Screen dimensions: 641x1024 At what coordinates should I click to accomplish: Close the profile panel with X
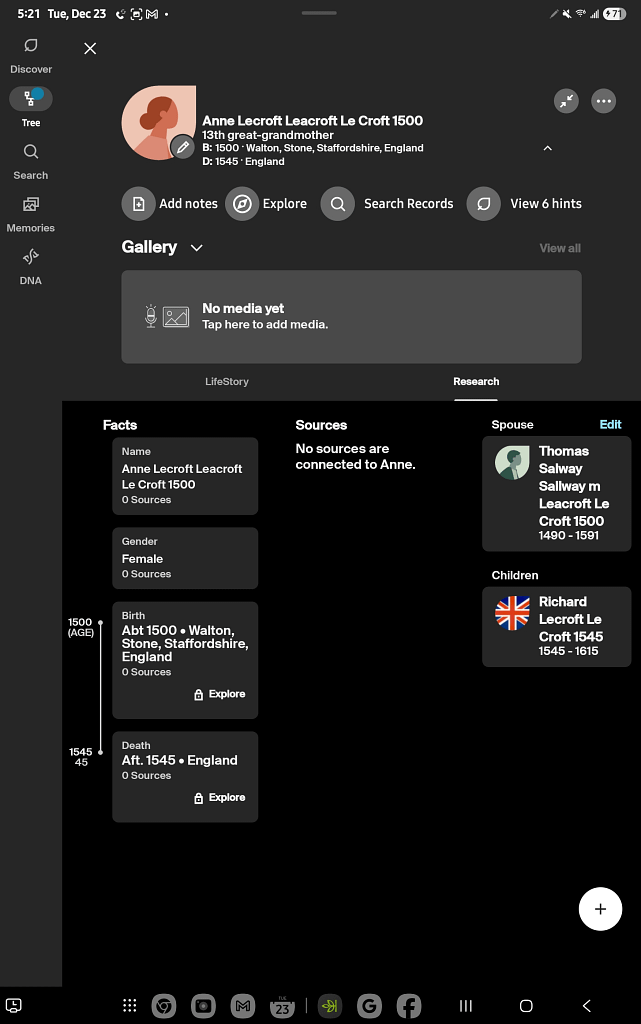tap(90, 48)
